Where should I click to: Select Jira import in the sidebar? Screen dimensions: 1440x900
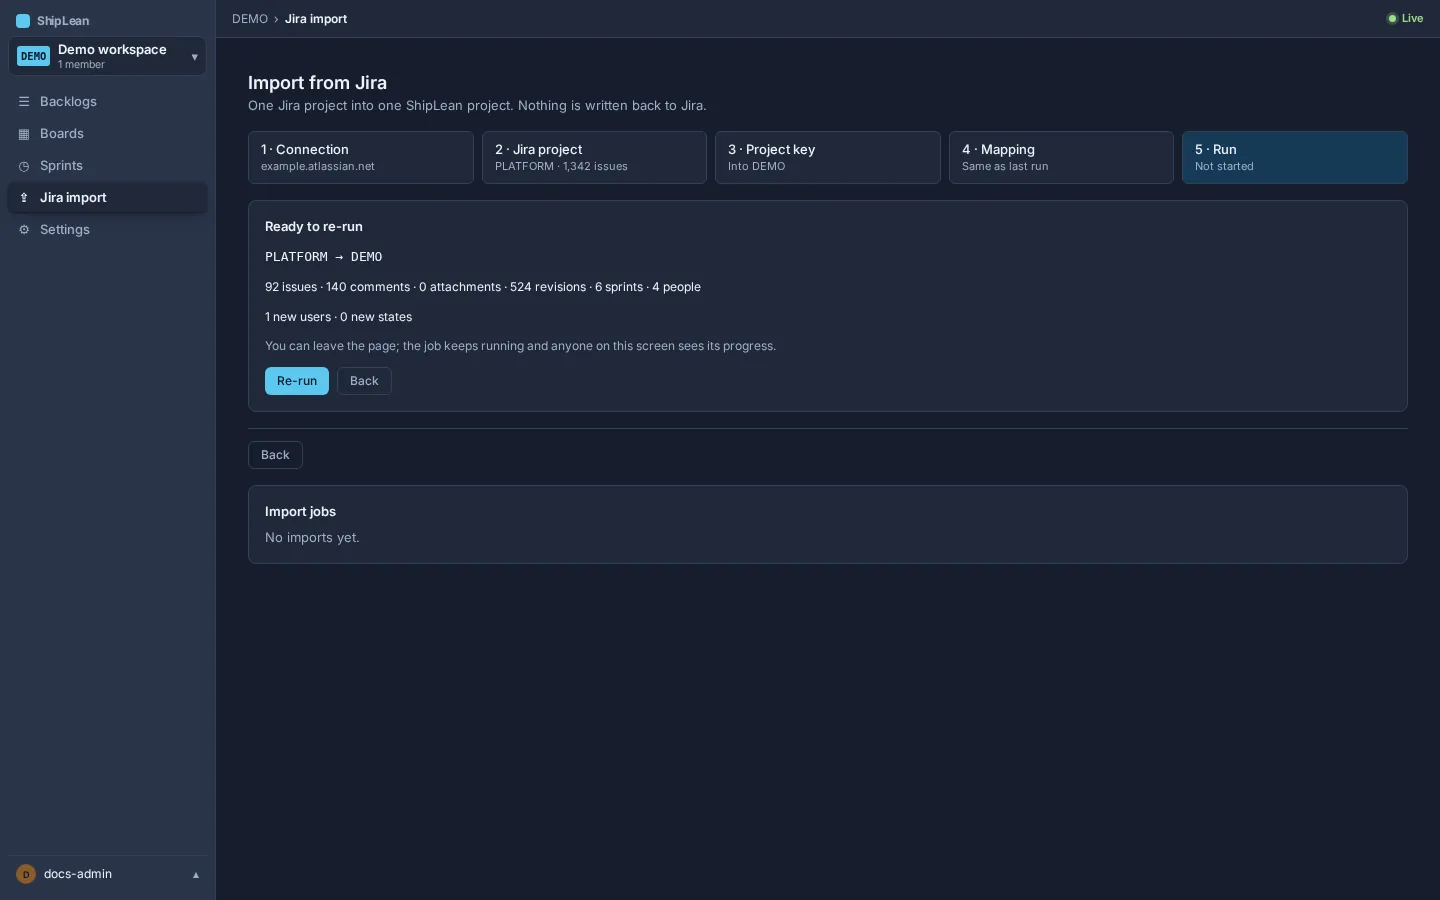[108, 198]
